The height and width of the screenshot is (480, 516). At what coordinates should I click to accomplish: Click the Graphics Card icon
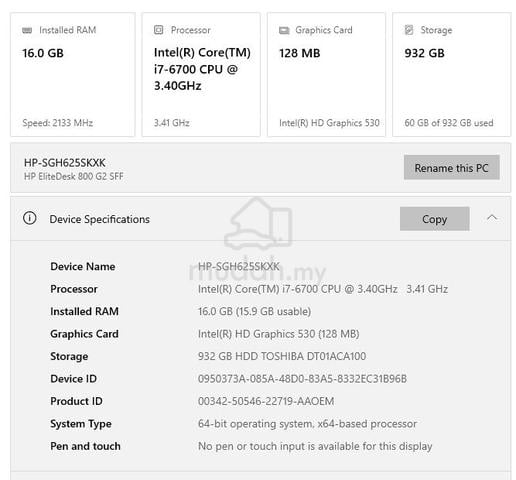click(x=284, y=30)
